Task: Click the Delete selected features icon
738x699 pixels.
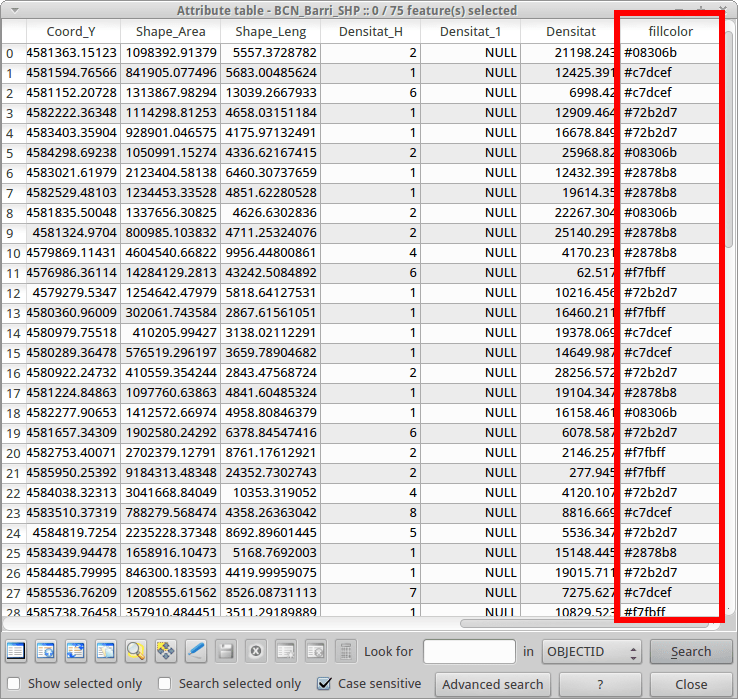Action: [256, 651]
